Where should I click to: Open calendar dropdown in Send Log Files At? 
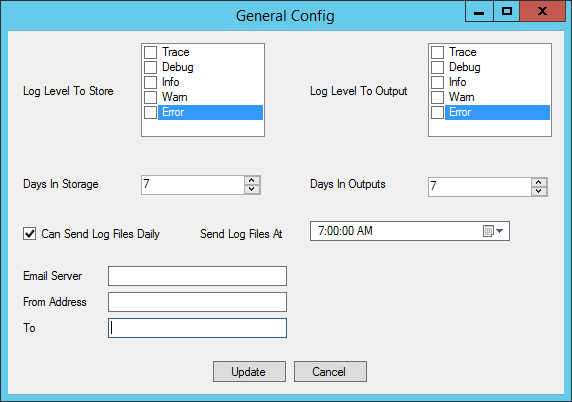coord(493,231)
